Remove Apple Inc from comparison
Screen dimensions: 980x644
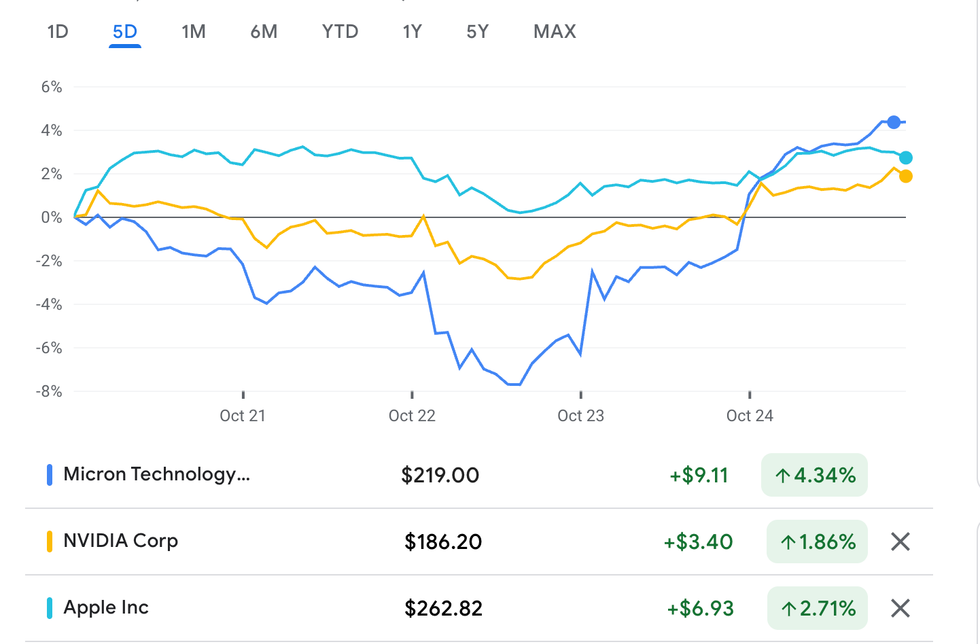point(900,608)
